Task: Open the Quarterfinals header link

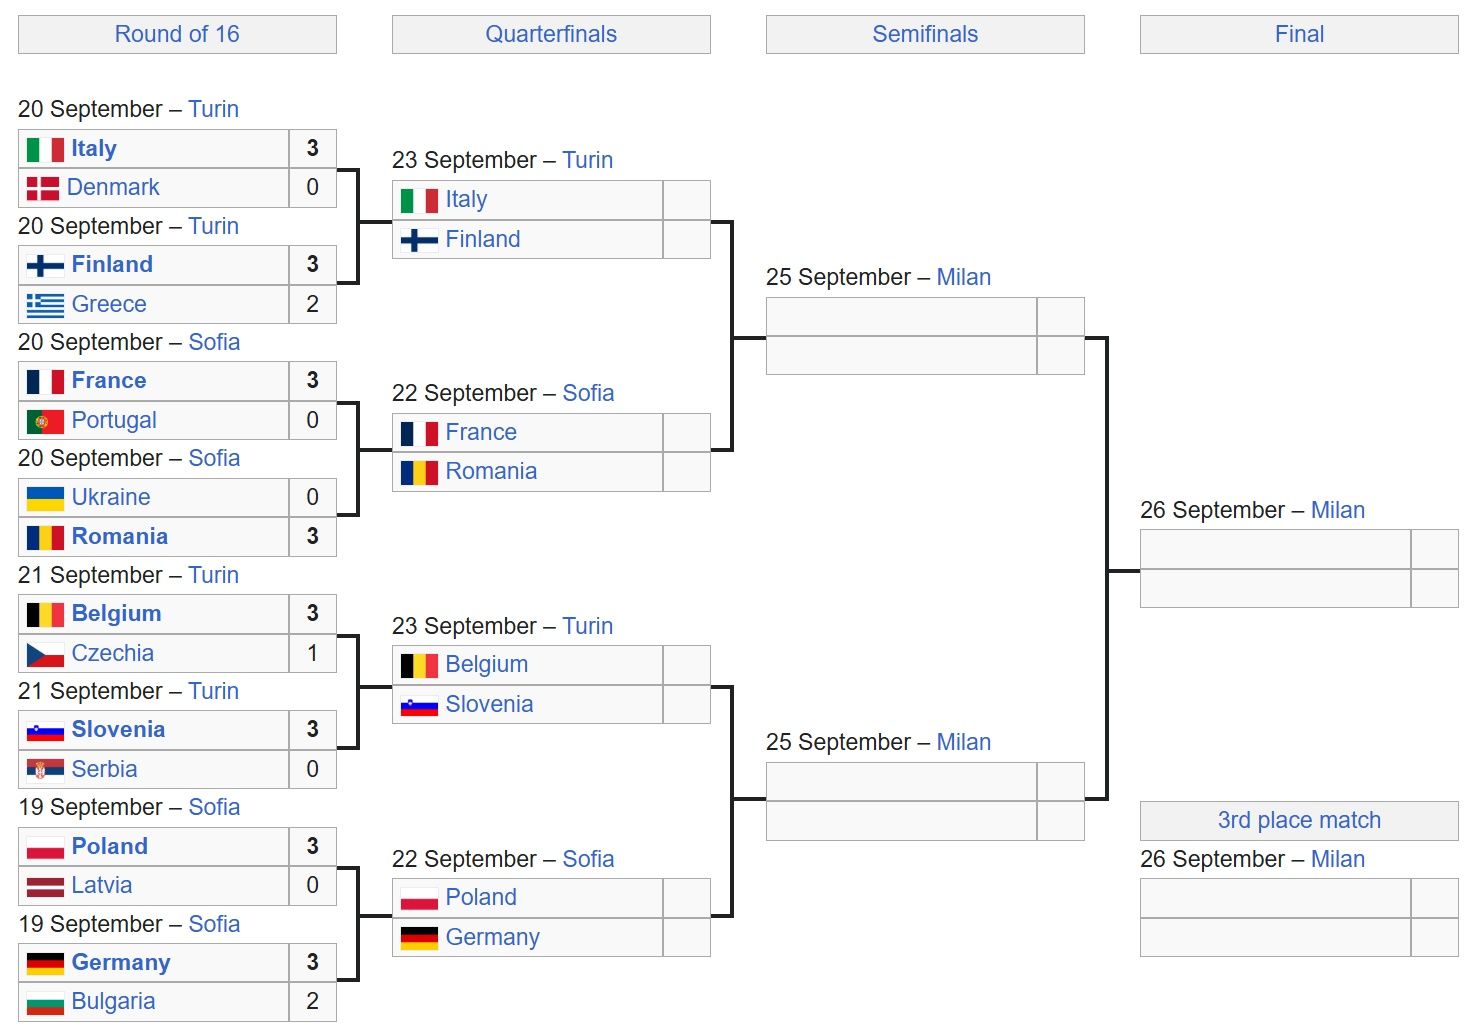Action: [551, 34]
